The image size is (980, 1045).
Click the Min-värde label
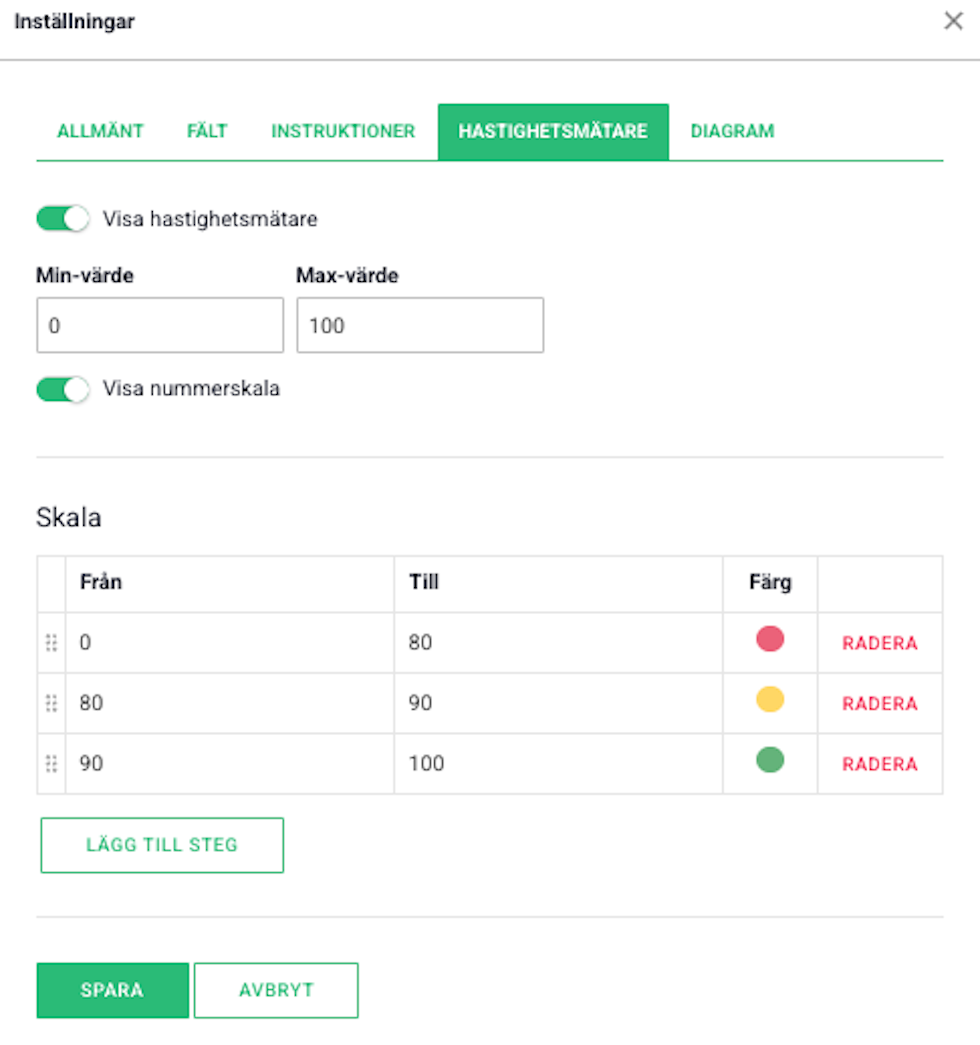point(85,275)
